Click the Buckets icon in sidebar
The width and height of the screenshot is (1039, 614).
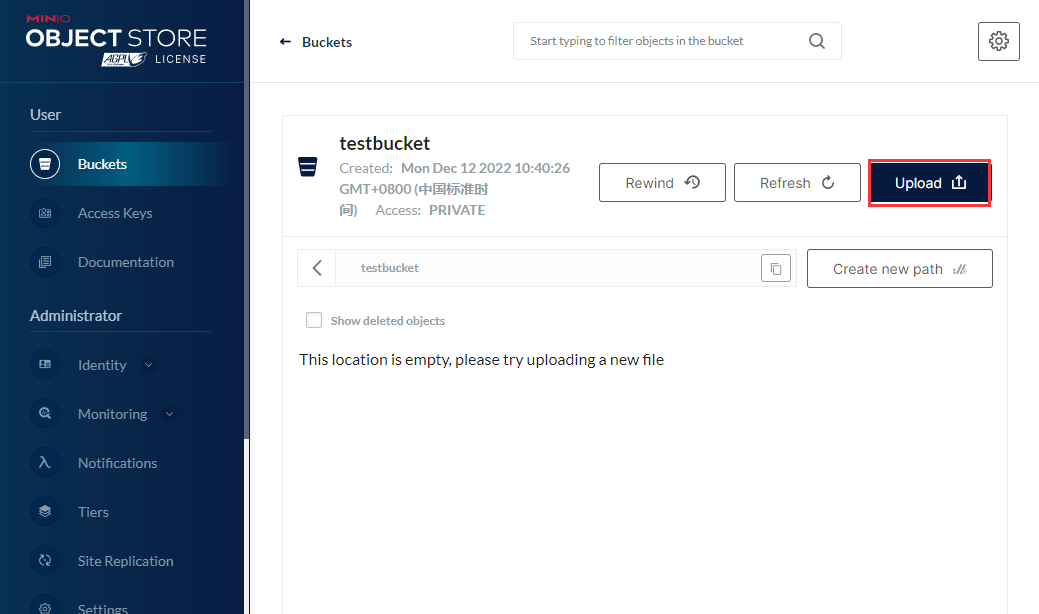point(45,164)
